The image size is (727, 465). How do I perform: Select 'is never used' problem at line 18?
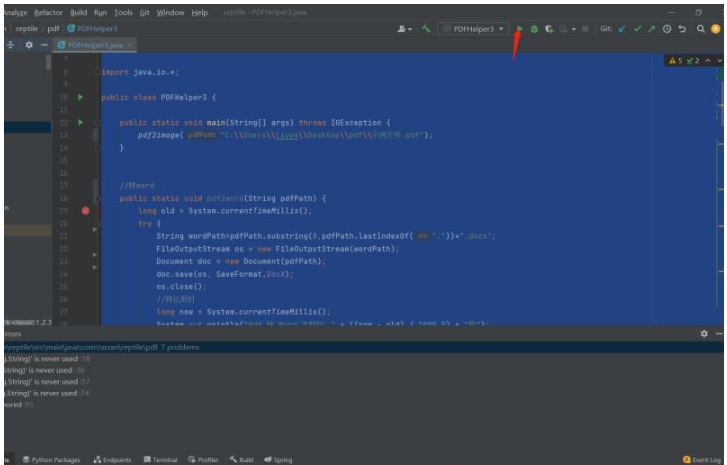[x=364, y=358]
